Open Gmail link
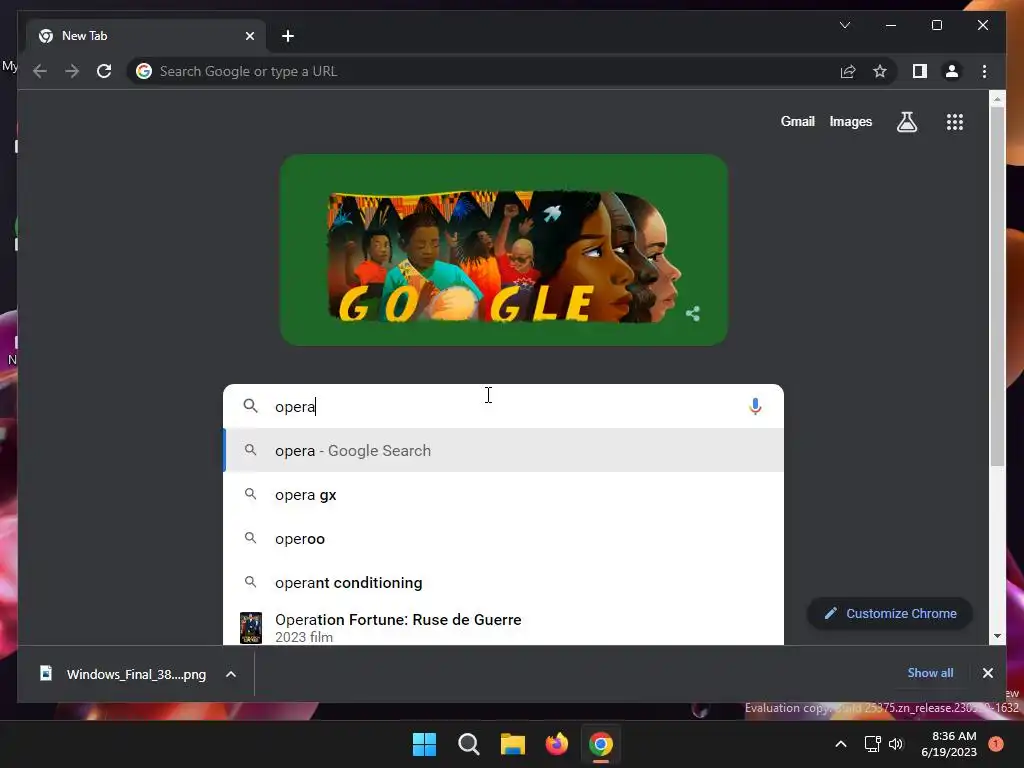Screen dimensions: 1024x768 (x=797, y=121)
